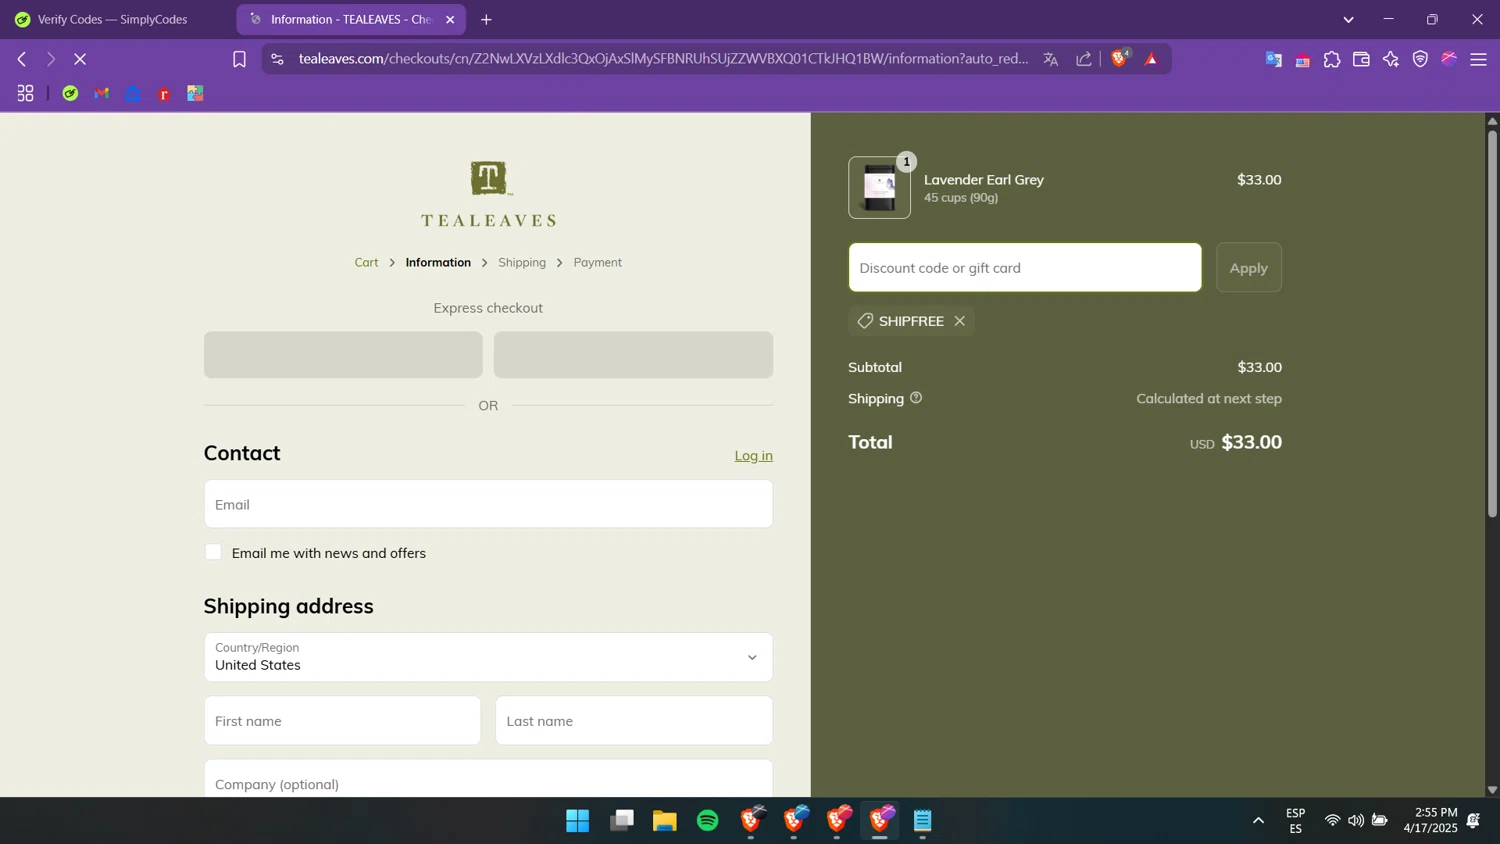The image size is (1500, 844).
Task: Click the Google Translate extension icon
Action: (x=1273, y=60)
